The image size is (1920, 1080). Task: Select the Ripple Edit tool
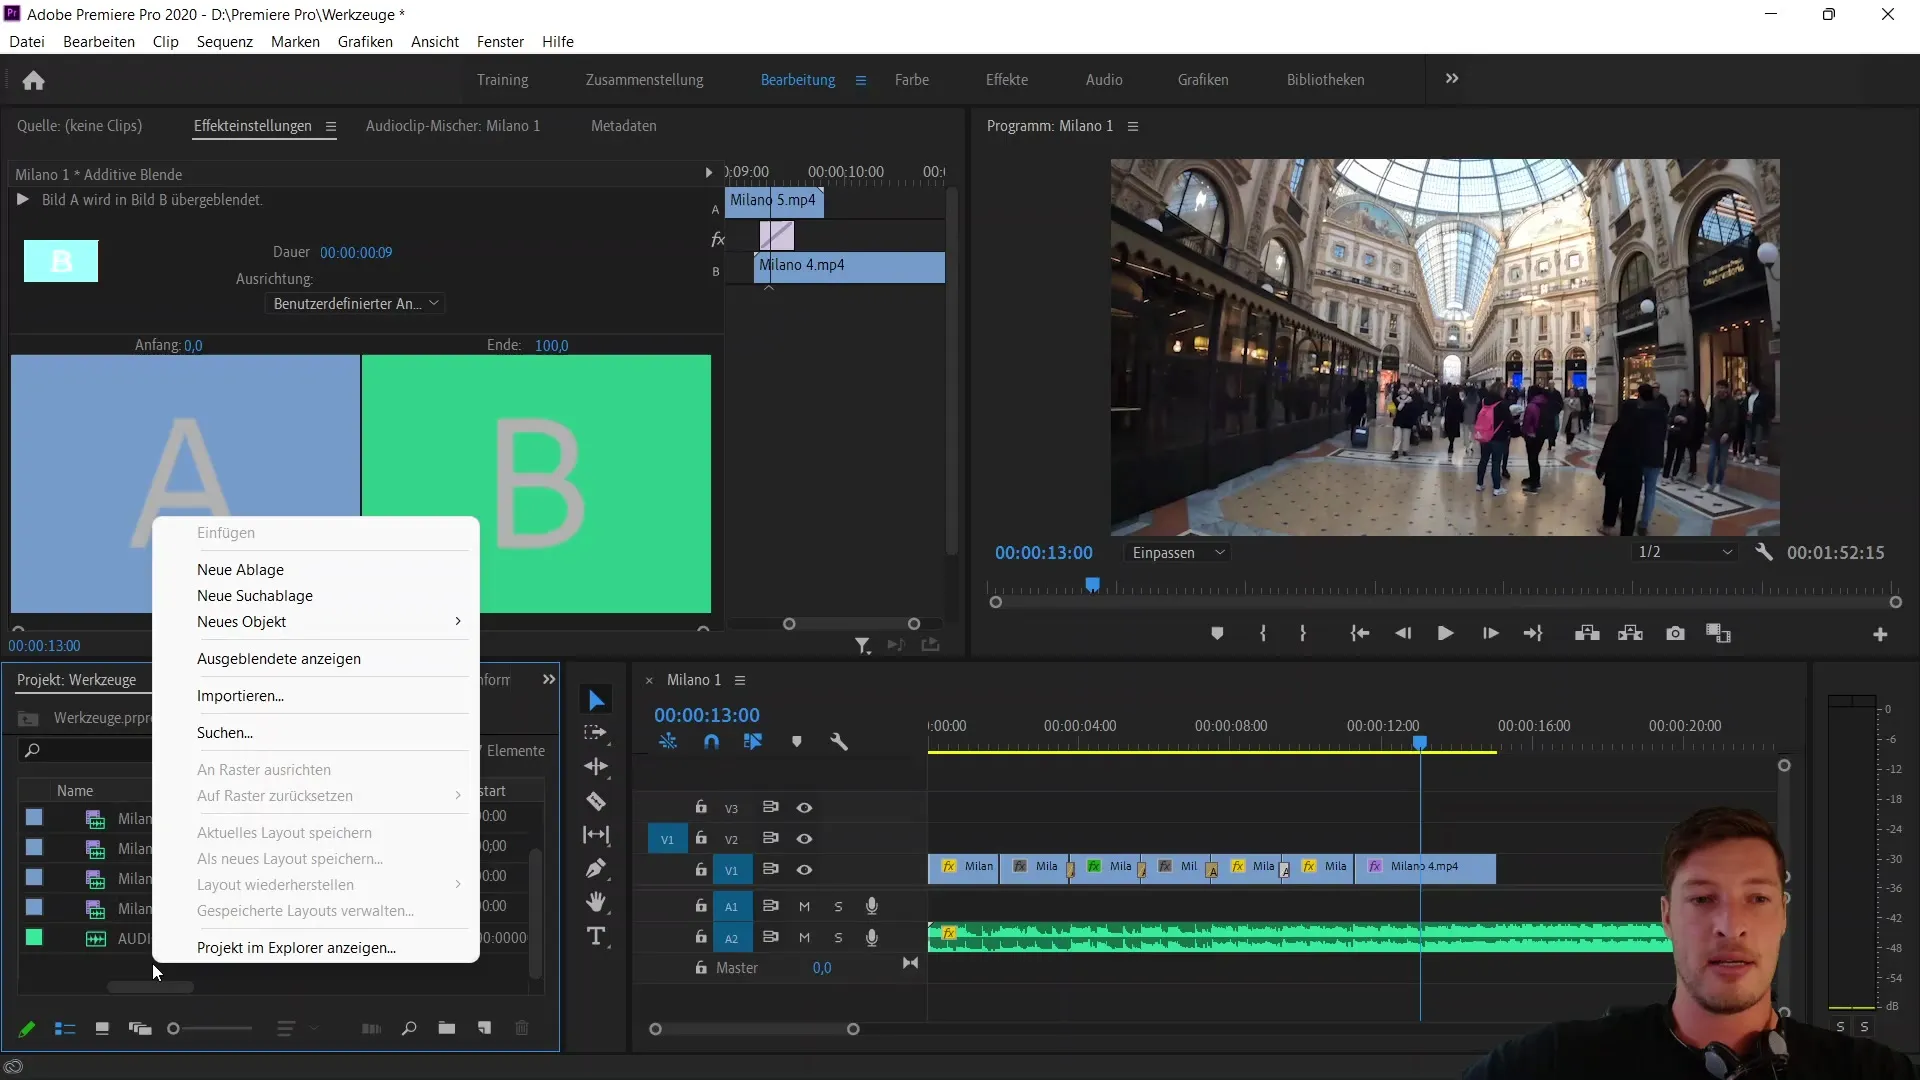596,767
